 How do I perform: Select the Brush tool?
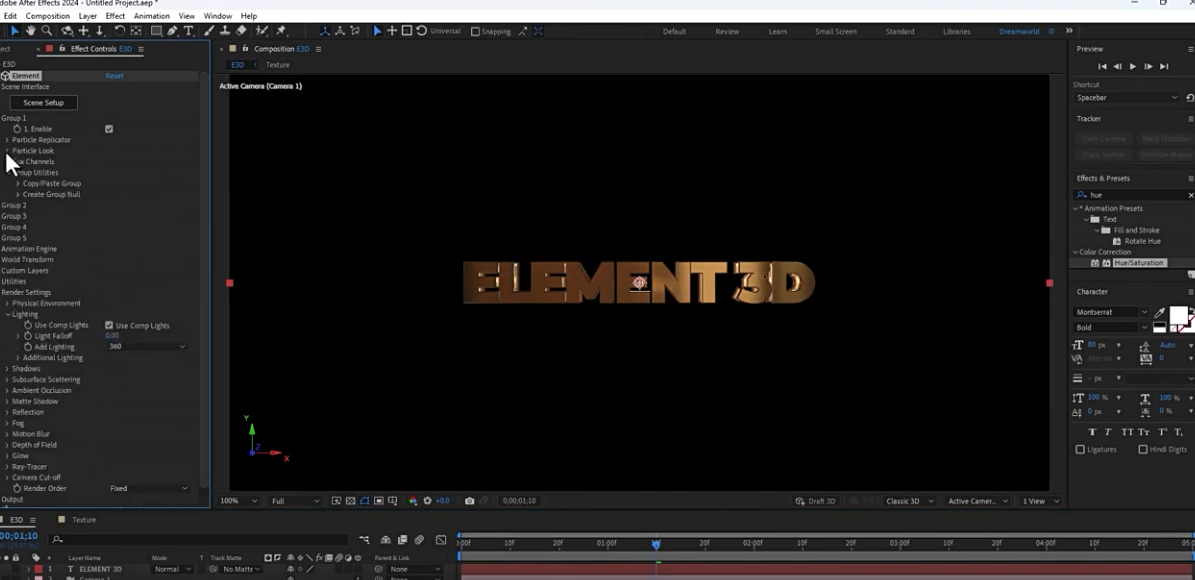[210, 31]
